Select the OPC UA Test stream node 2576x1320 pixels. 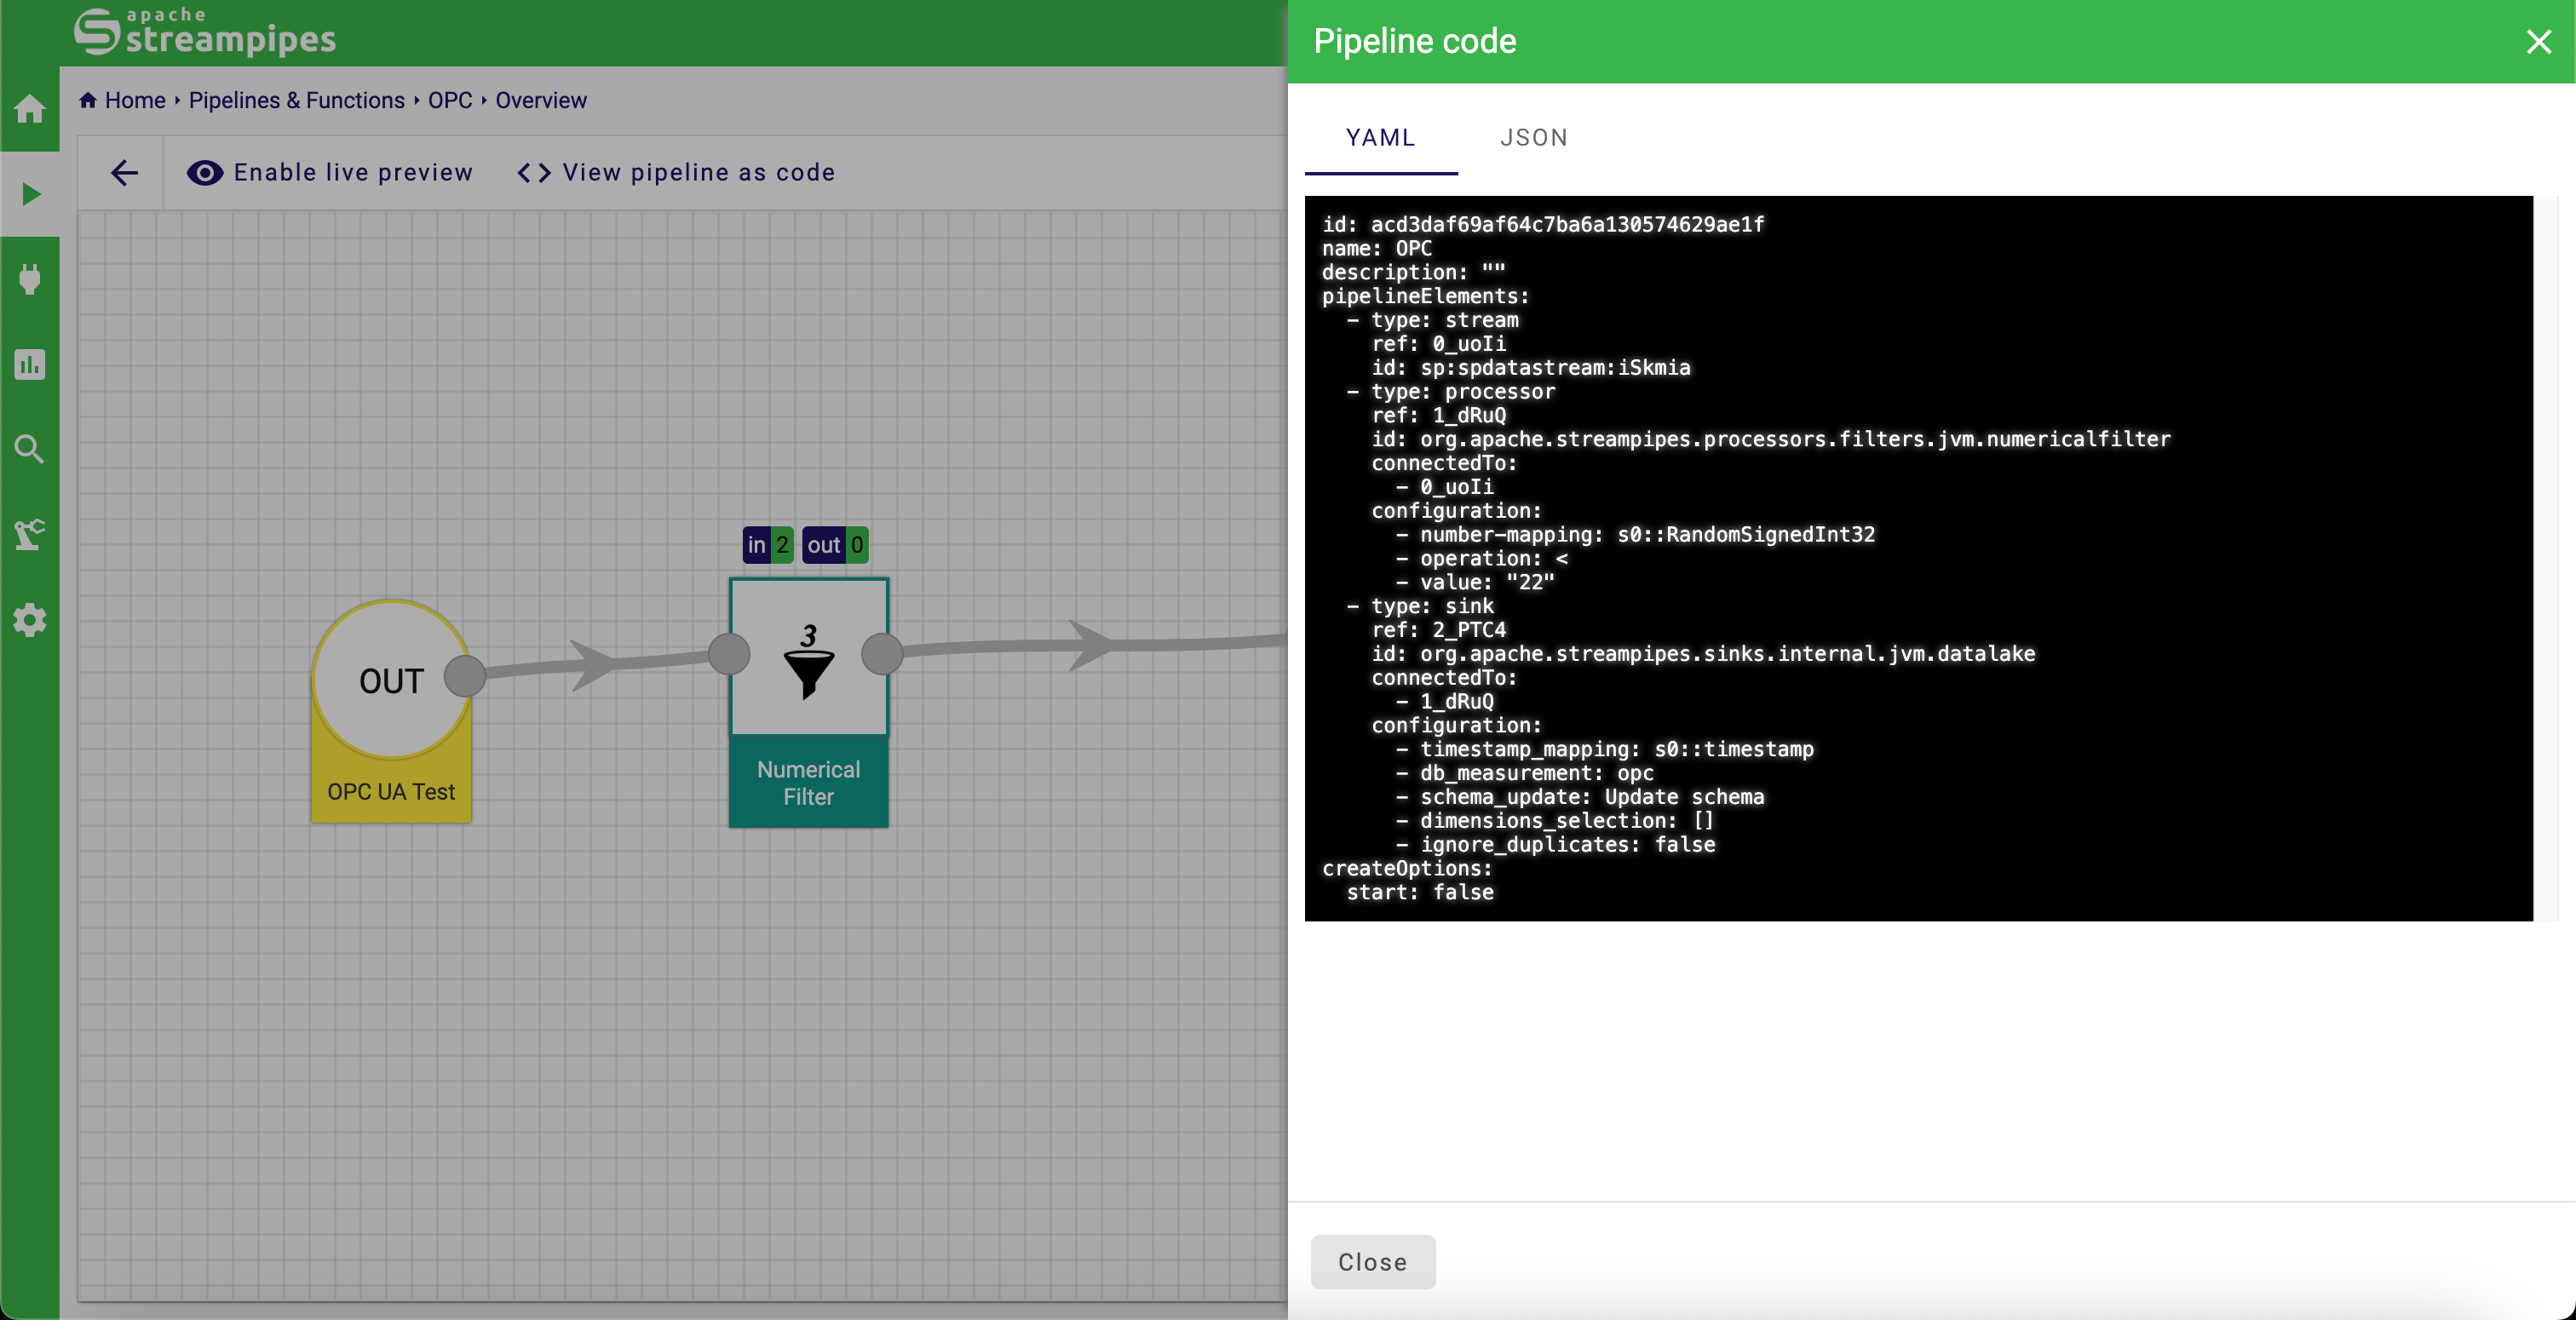391,710
